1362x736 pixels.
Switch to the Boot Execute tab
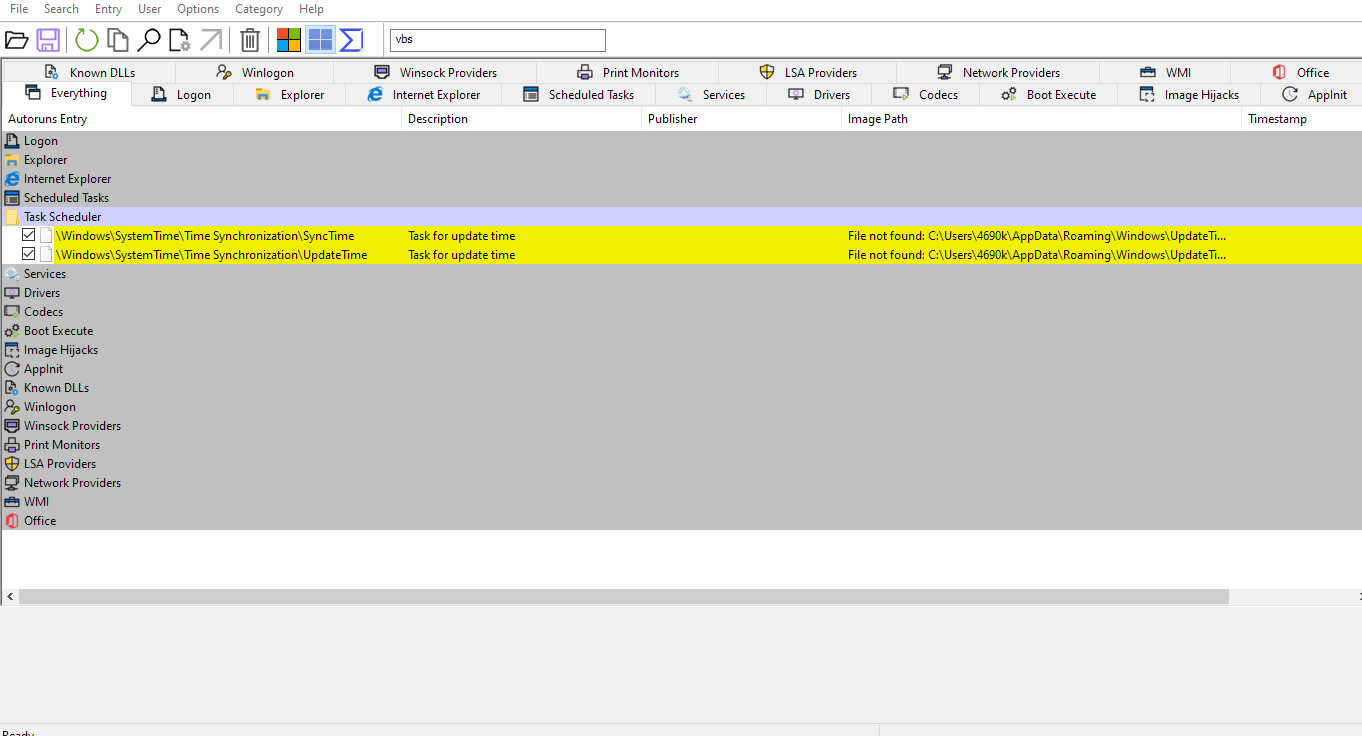point(1048,95)
